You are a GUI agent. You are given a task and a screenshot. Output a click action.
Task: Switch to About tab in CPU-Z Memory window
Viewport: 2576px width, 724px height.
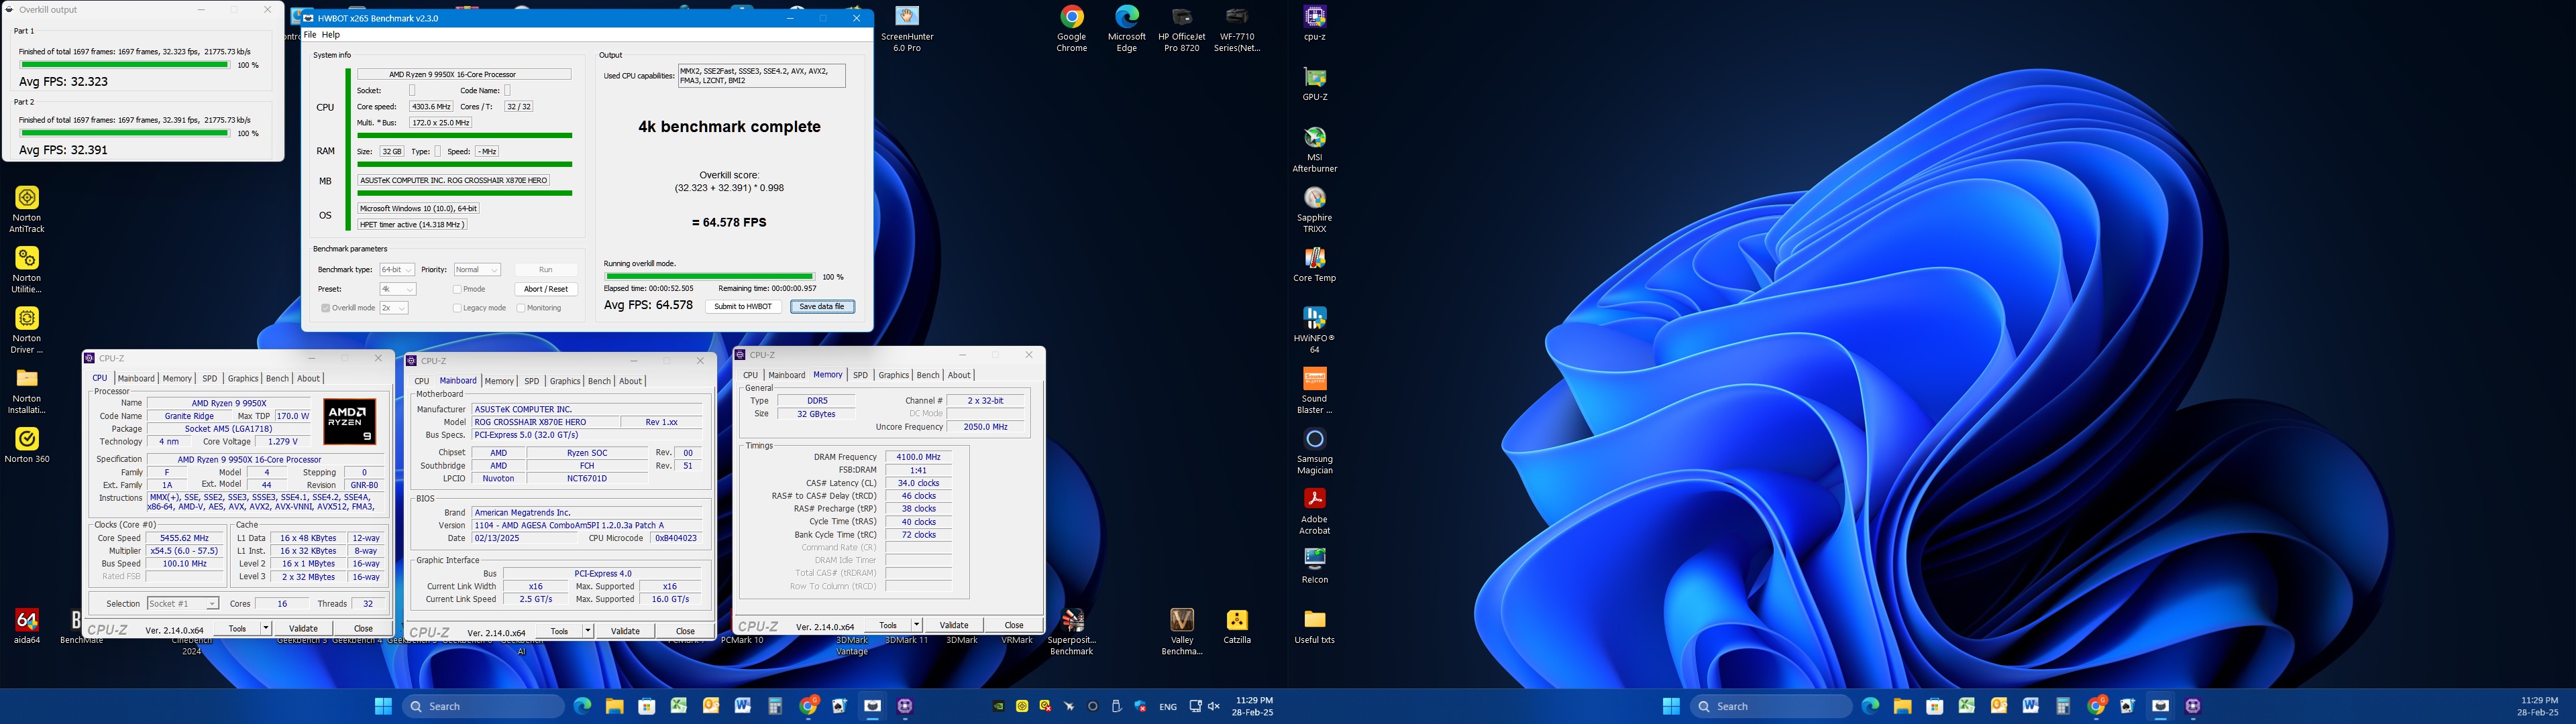(x=959, y=375)
